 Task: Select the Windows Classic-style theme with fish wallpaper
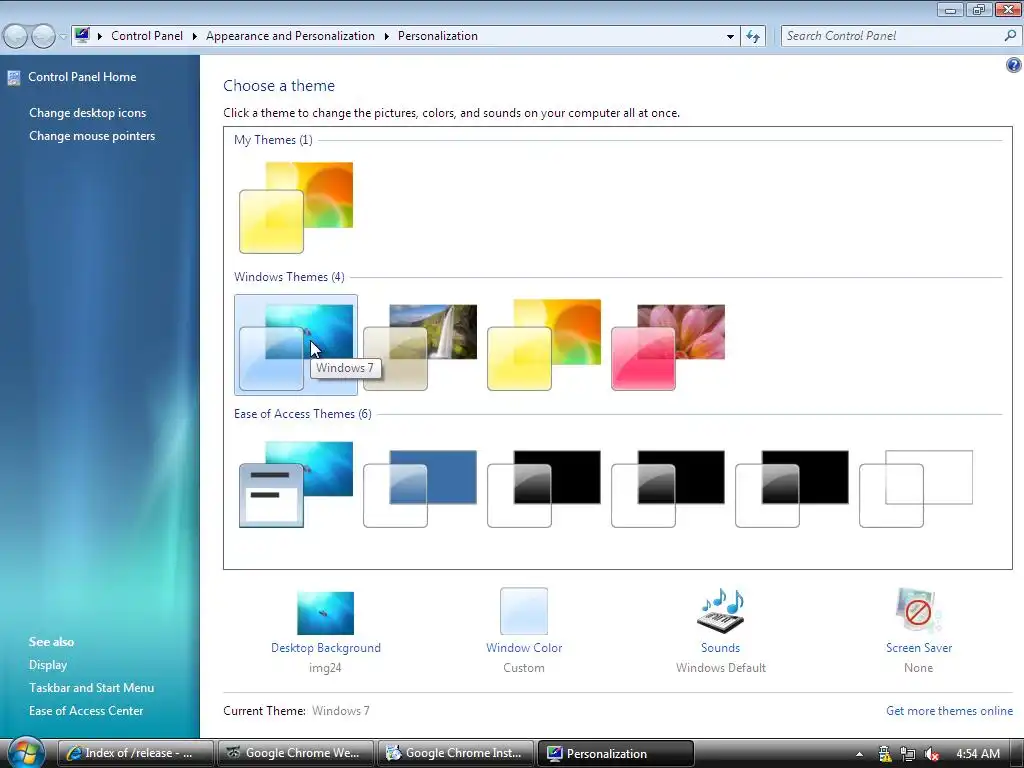point(296,485)
